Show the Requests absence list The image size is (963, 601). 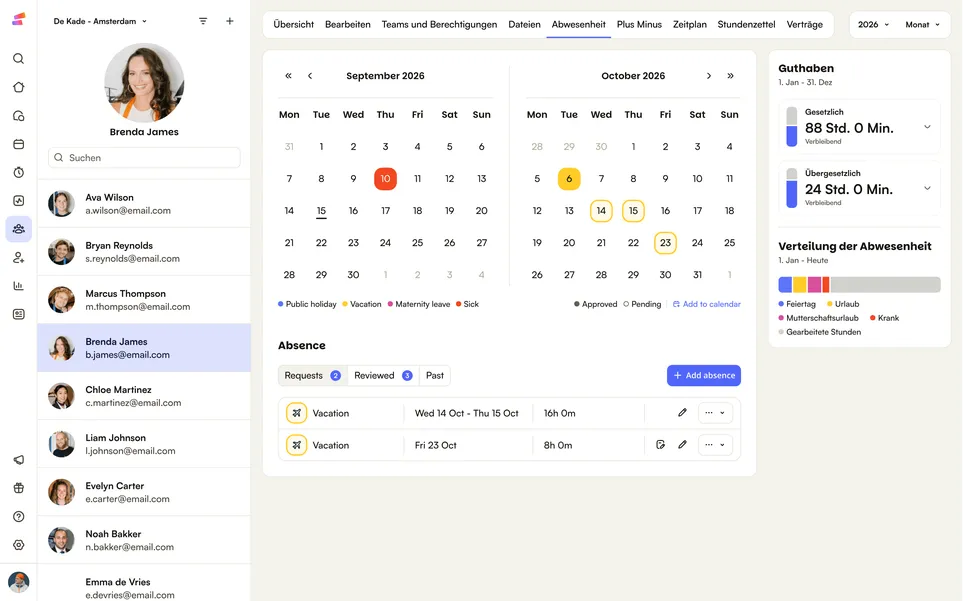313,375
